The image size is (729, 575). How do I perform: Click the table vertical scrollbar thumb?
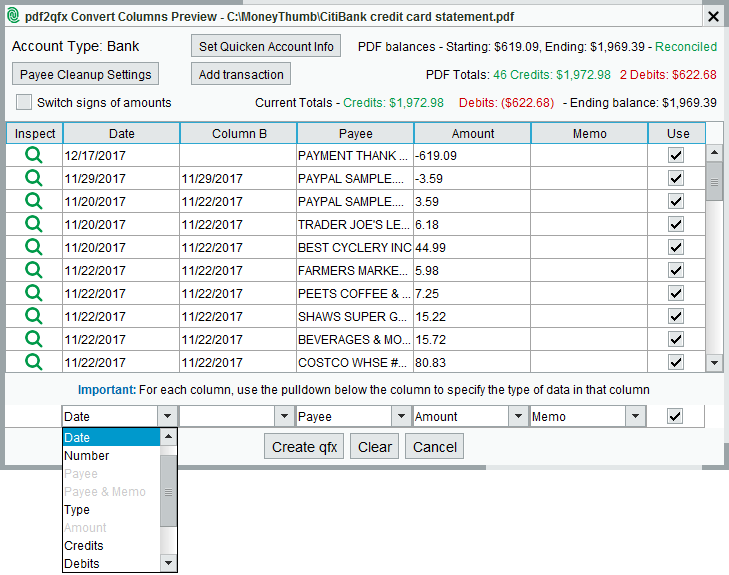tap(715, 181)
